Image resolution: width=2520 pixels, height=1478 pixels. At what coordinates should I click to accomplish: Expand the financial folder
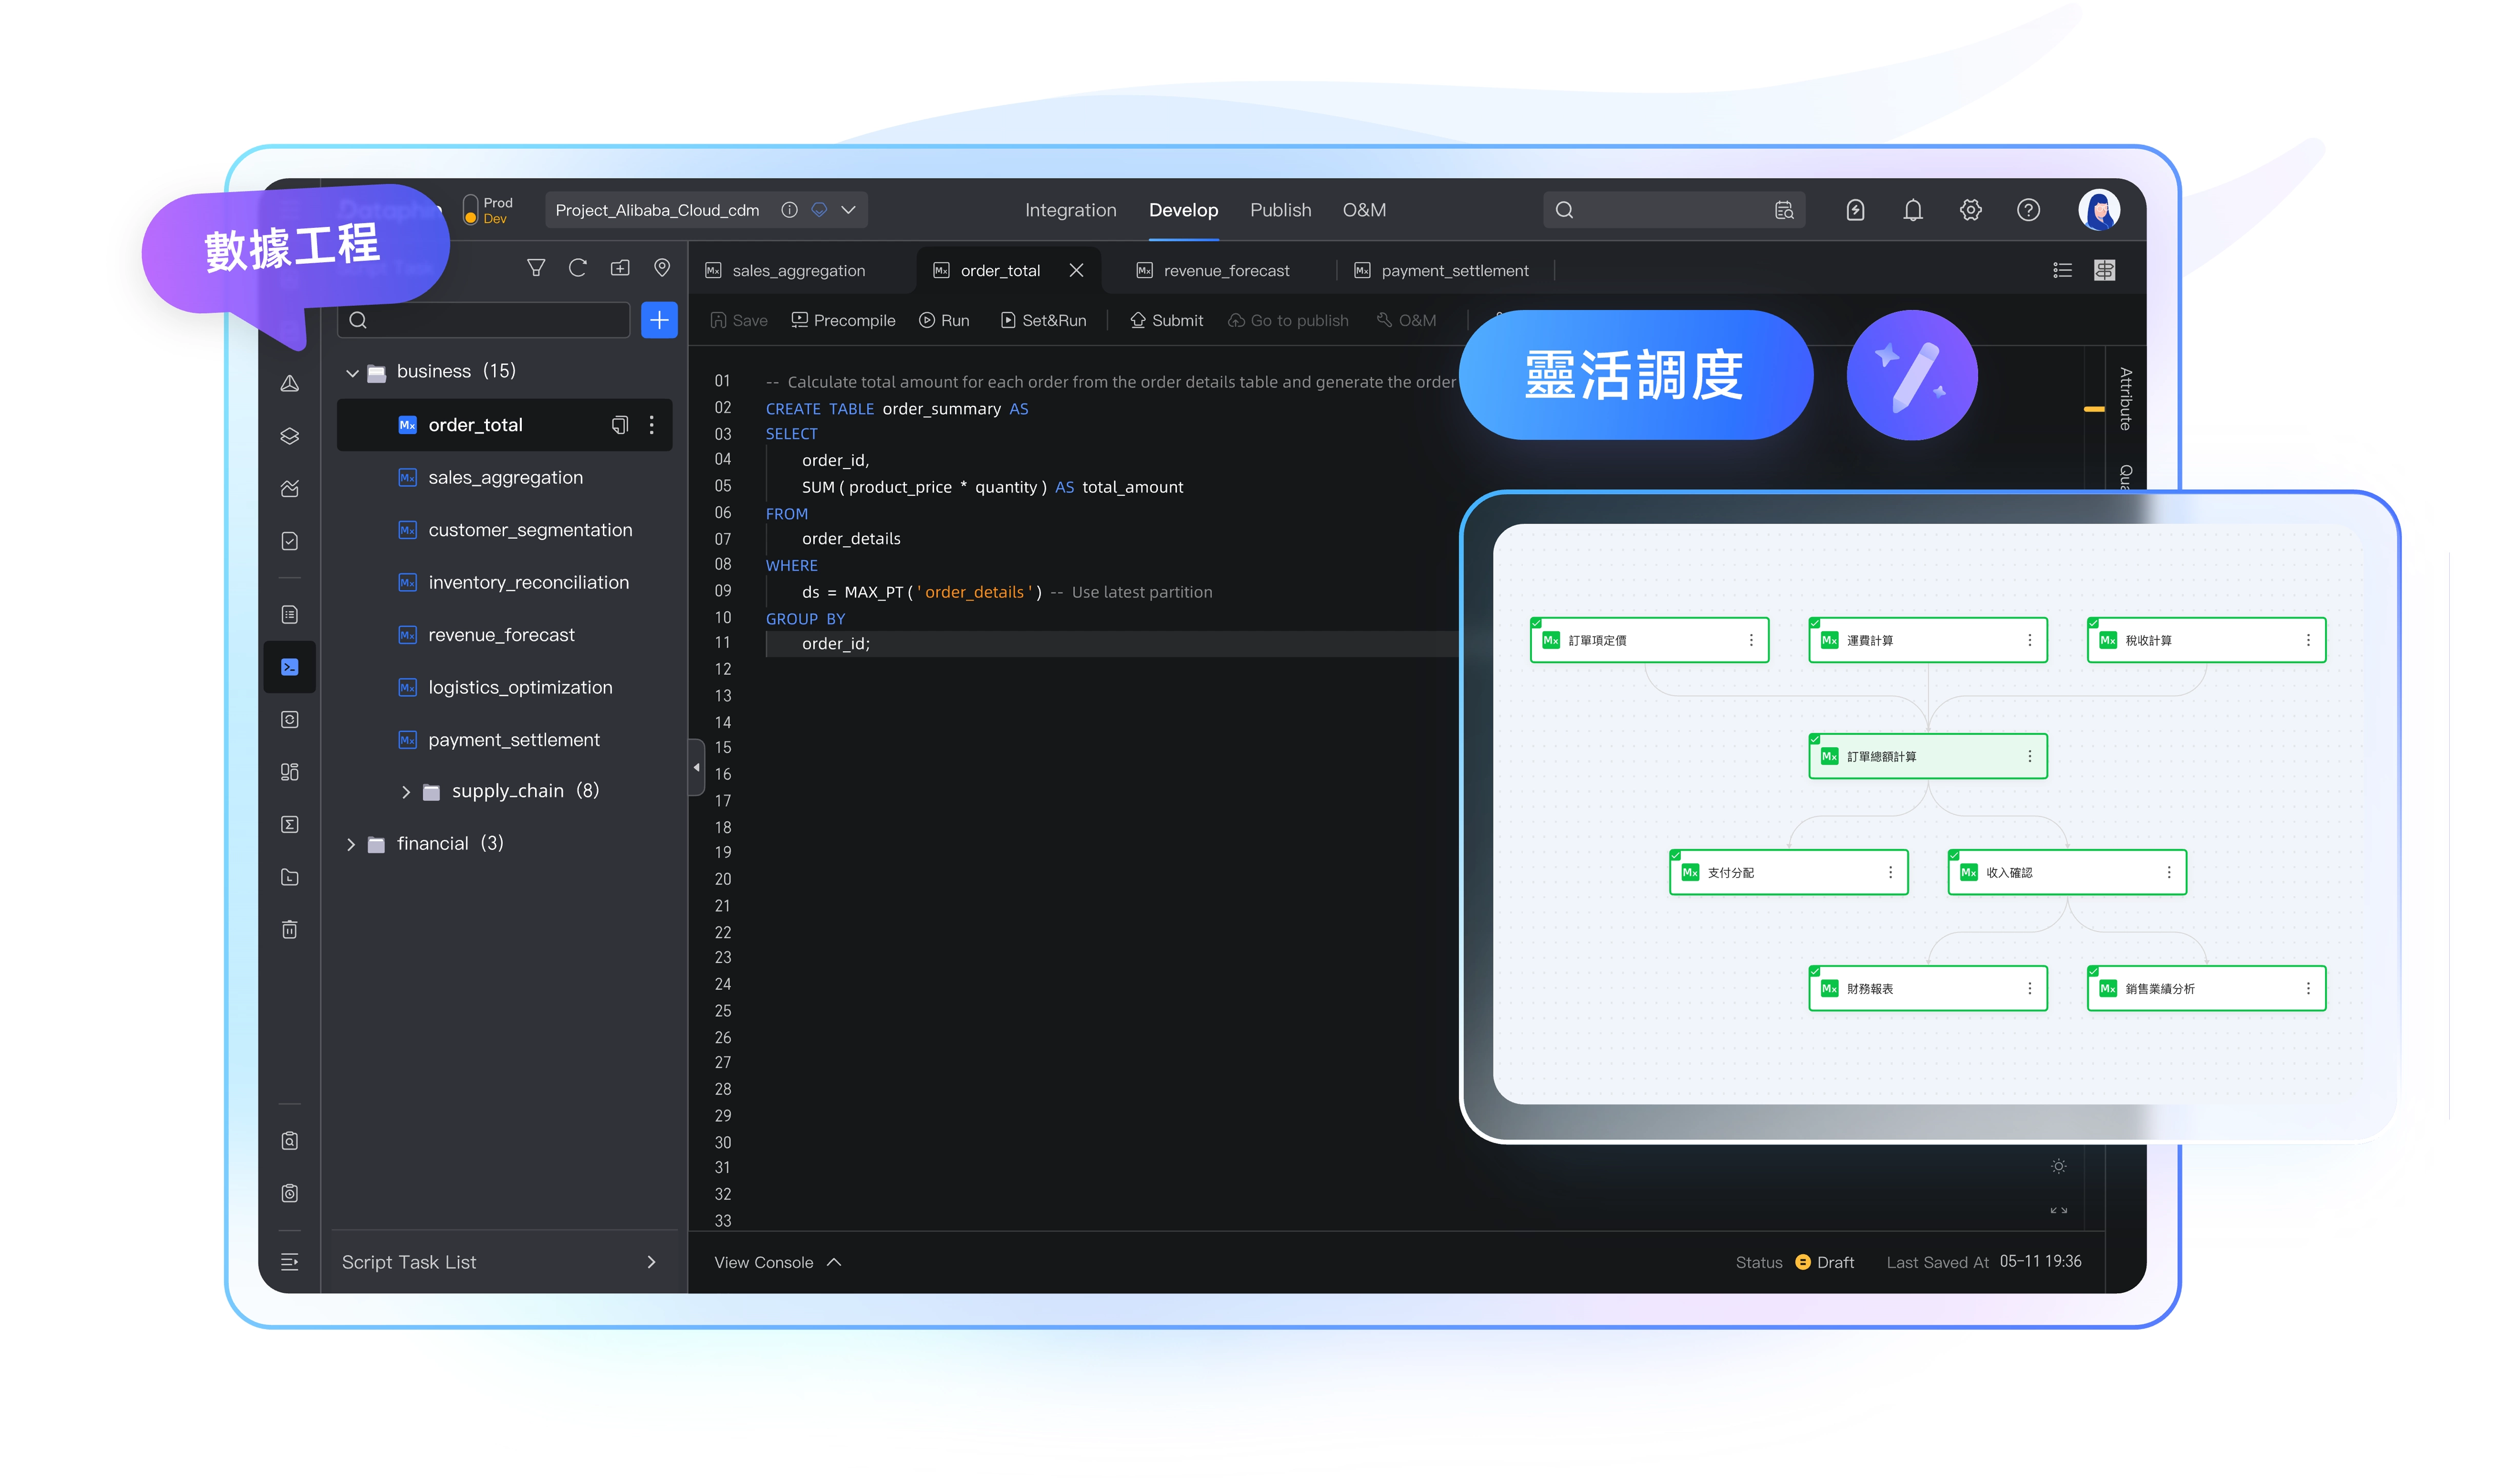click(351, 845)
